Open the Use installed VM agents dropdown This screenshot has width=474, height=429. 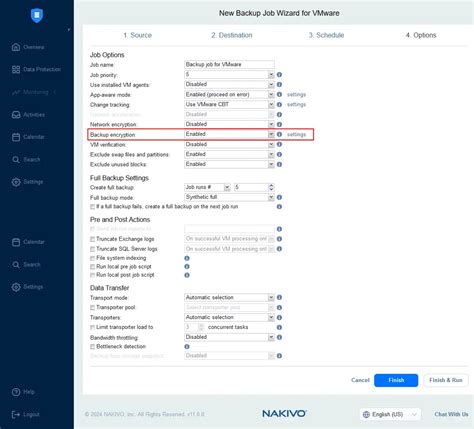[229, 85]
